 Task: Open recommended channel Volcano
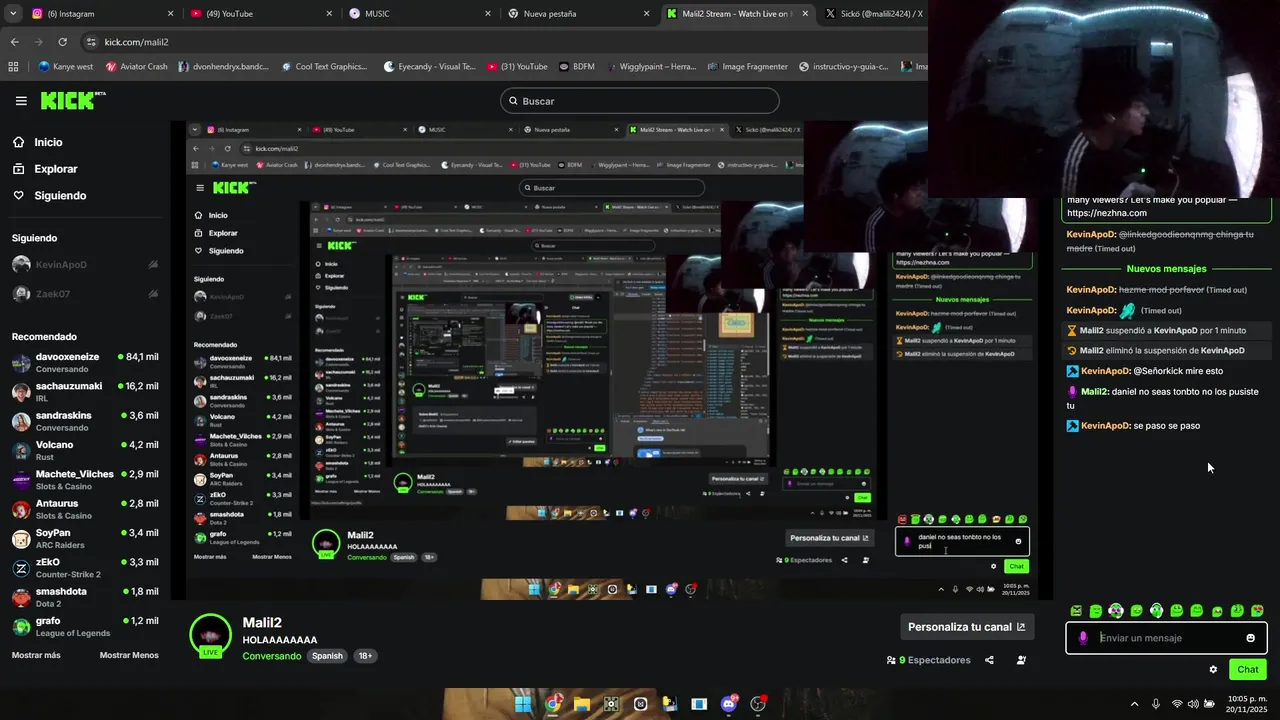coord(85,450)
